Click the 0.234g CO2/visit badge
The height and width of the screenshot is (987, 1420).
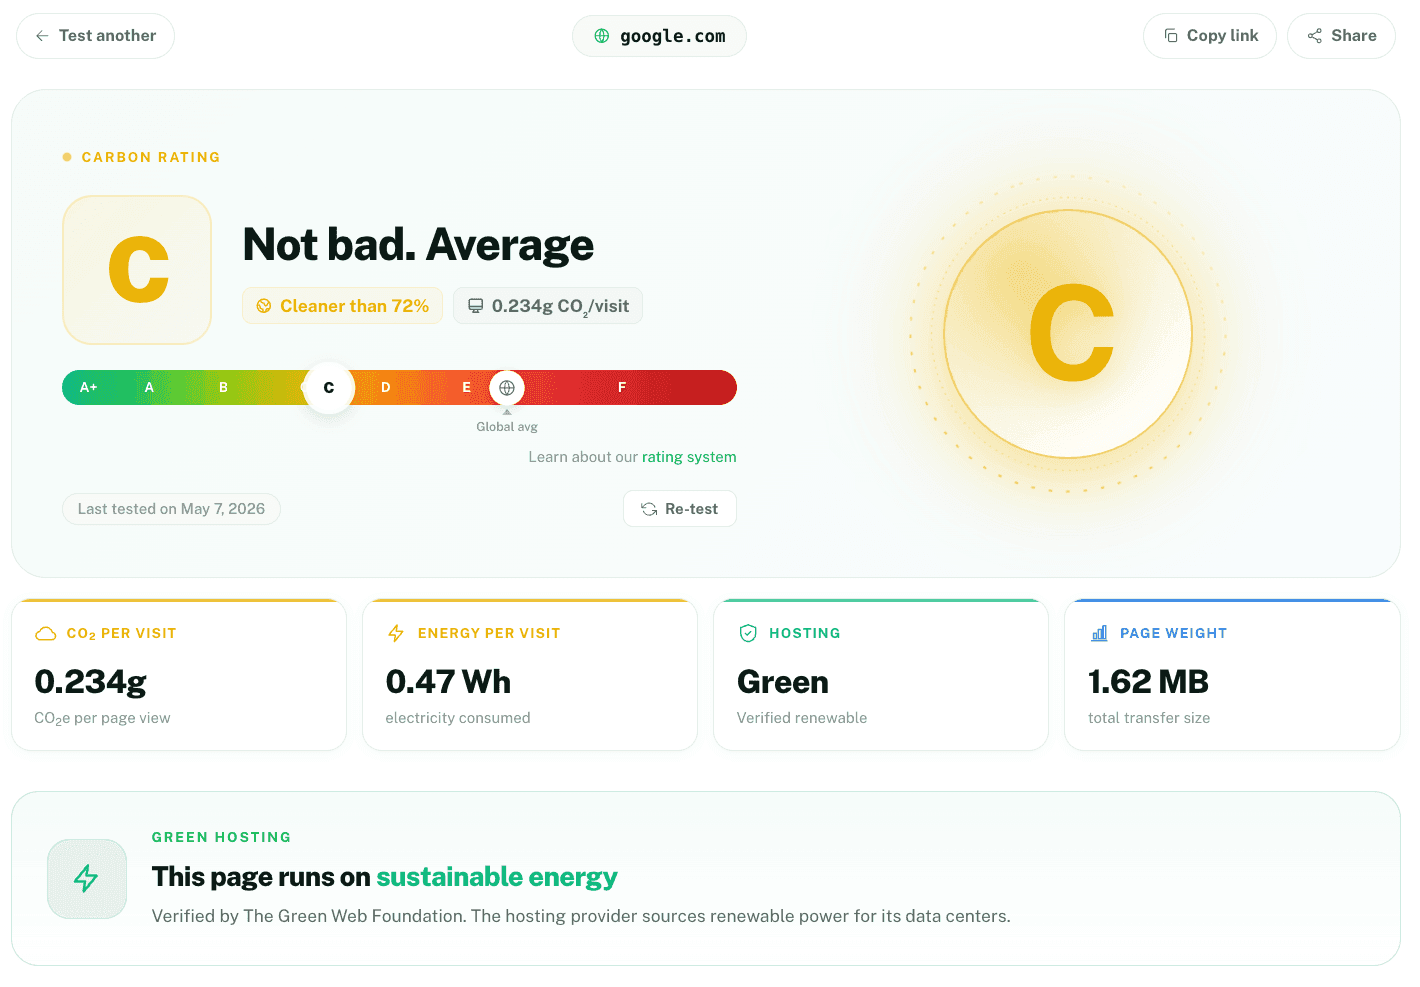[548, 306]
